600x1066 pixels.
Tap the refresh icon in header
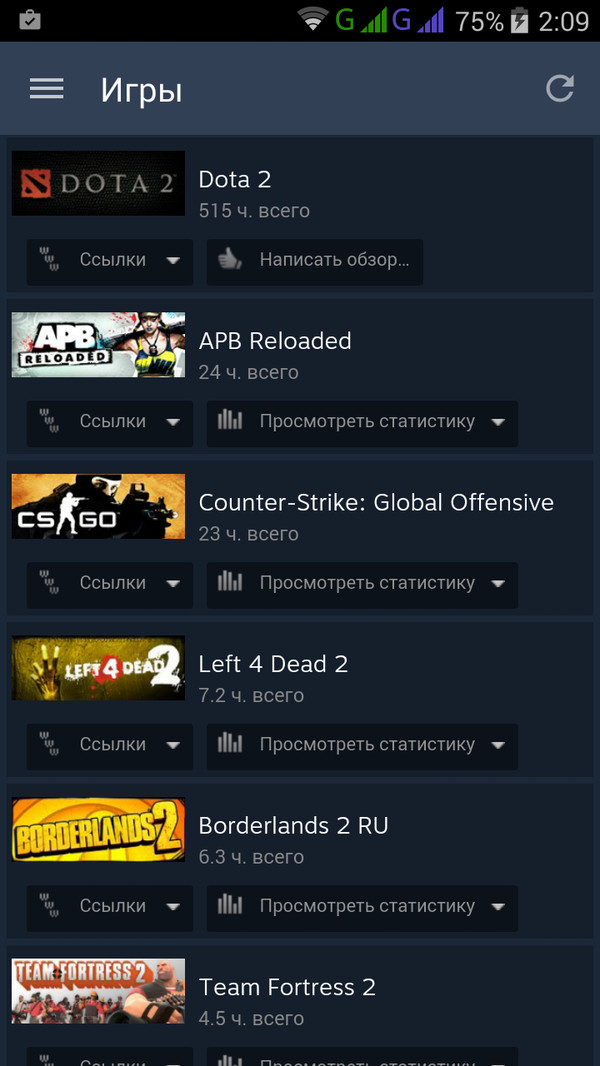pyautogui.click(x=561, y=89)
